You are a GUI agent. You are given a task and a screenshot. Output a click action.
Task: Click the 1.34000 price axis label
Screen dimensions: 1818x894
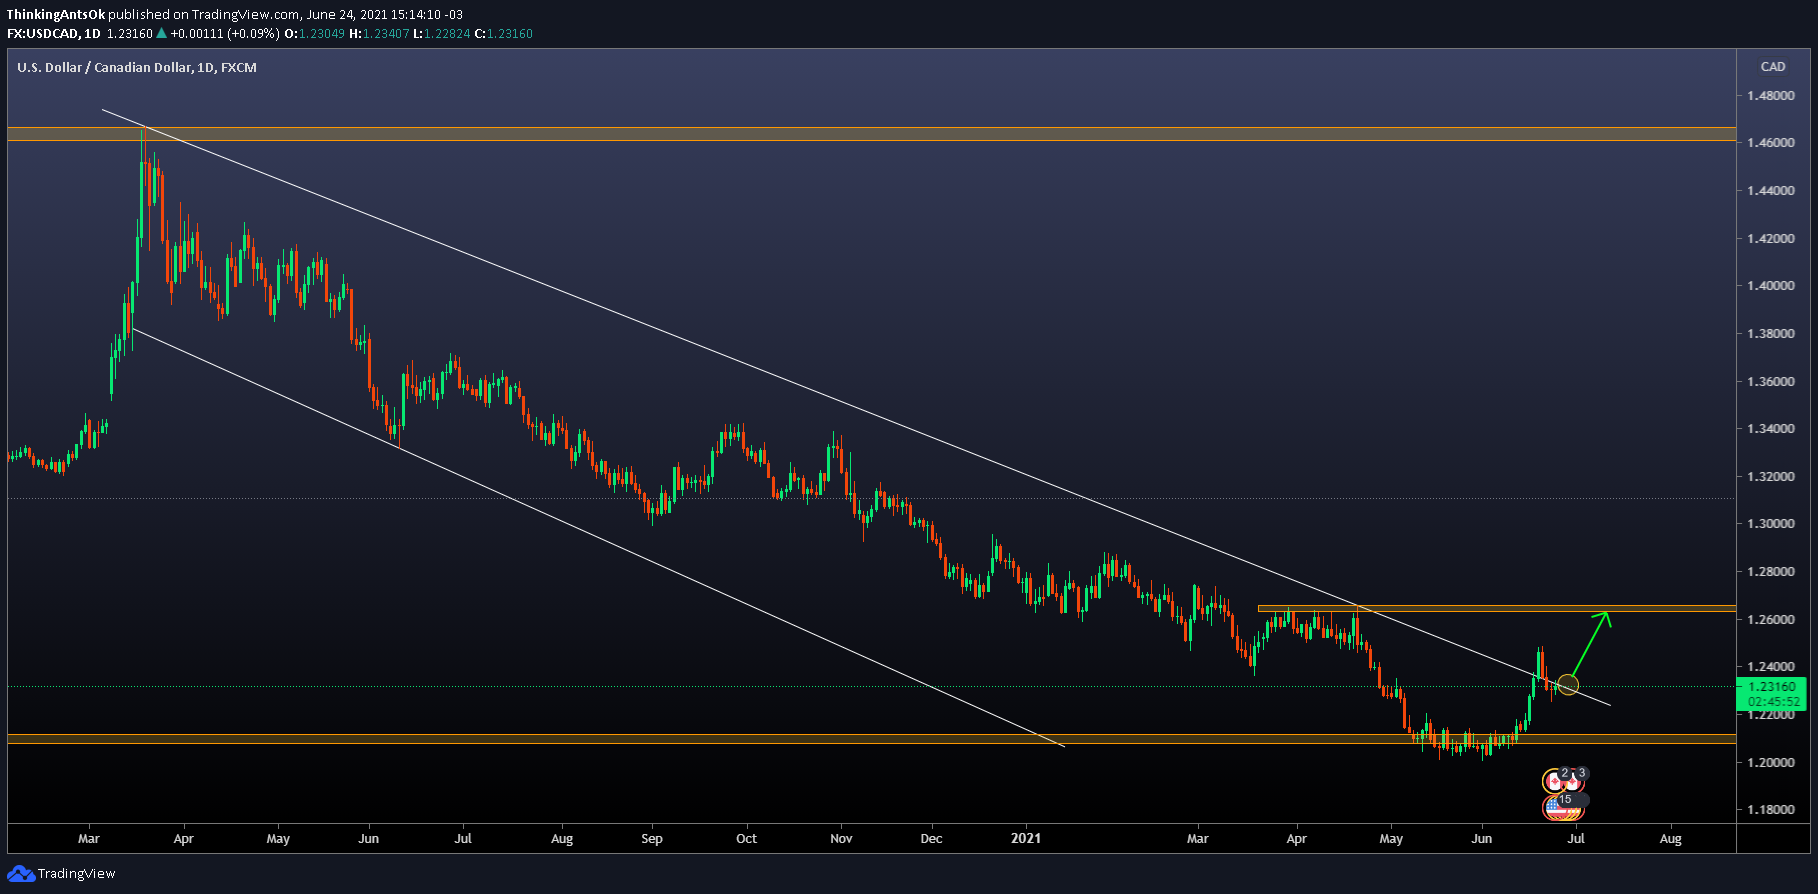point(1770,429)
